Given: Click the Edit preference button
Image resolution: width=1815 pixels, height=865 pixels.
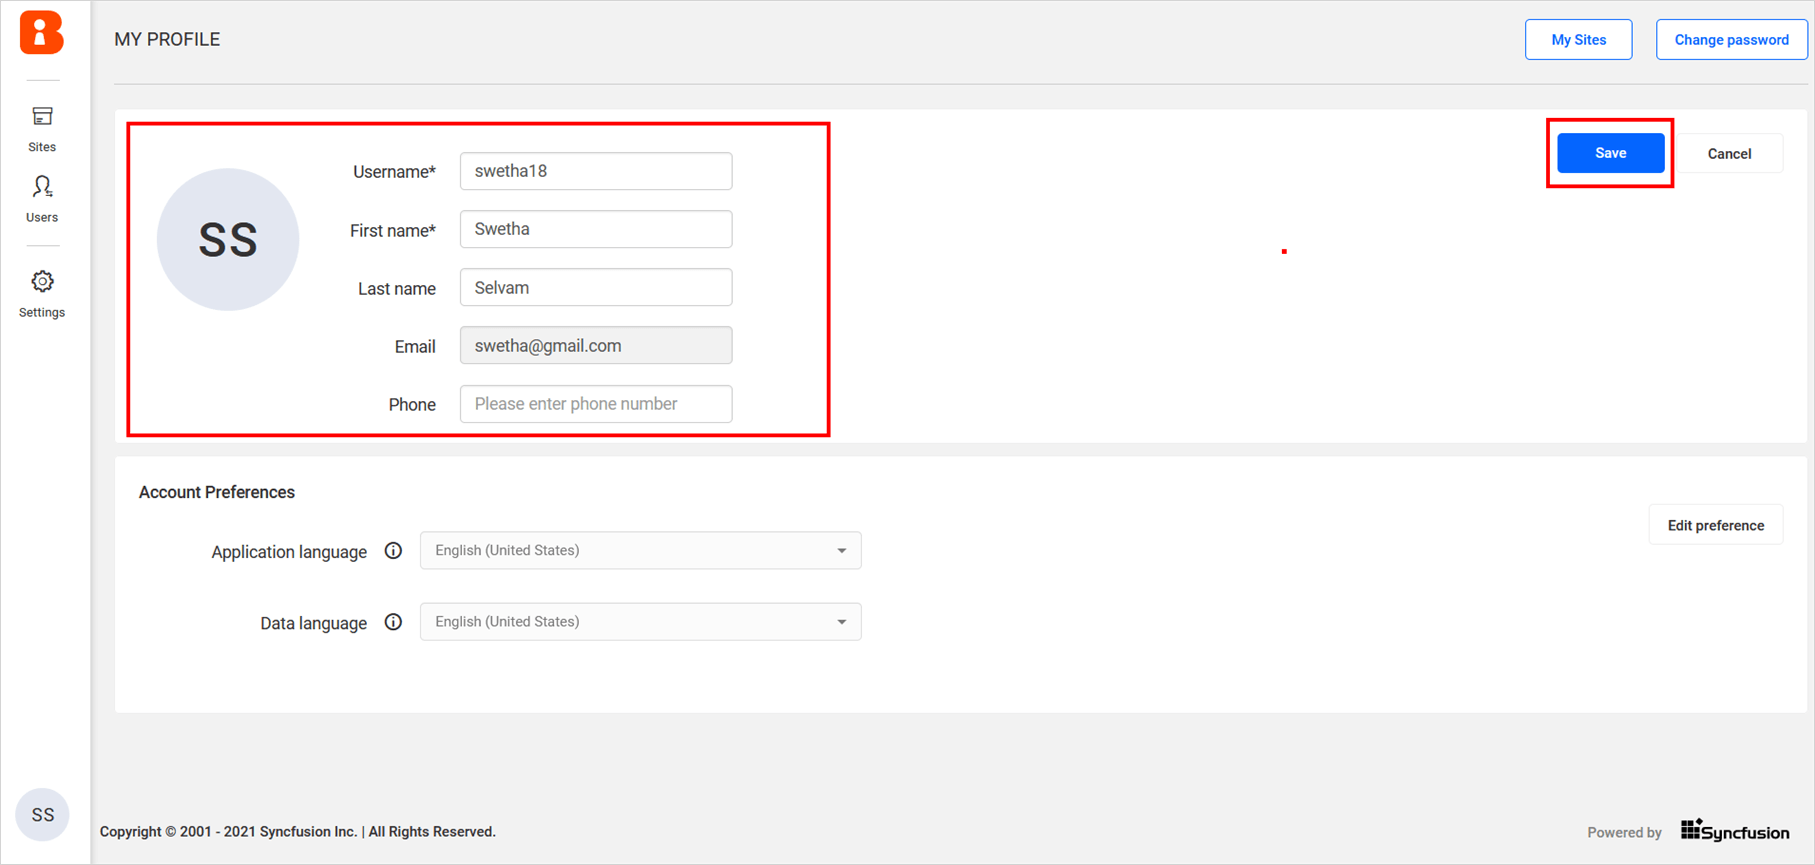Looking at the screenshot, I should [x=1715, y=525].
